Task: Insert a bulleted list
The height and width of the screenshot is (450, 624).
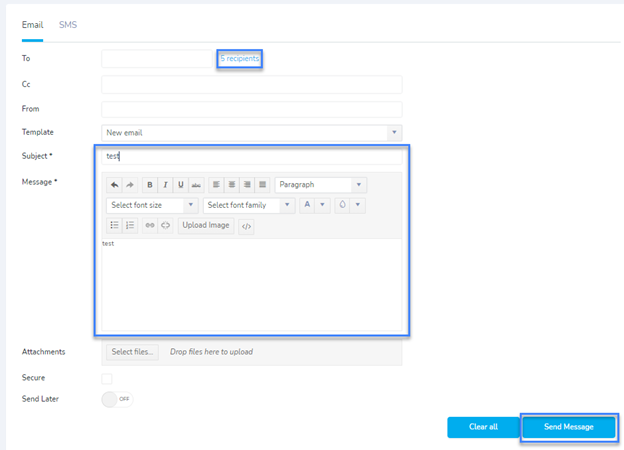Action: 114,225
